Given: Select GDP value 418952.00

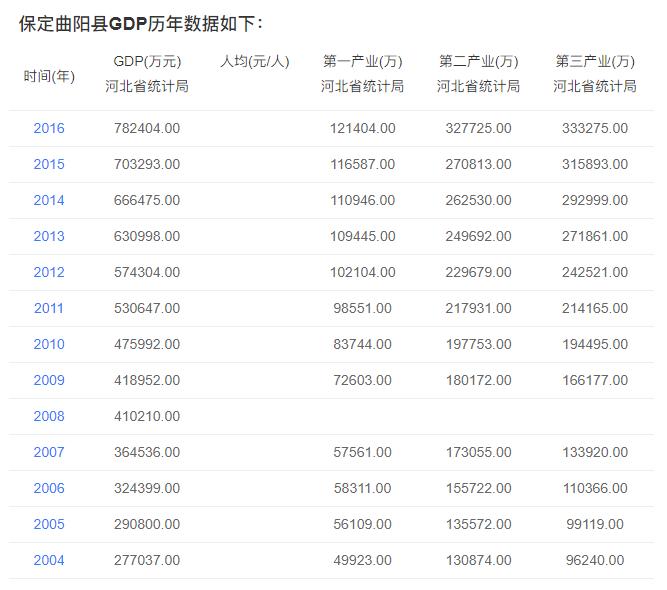Looking at the screenshot, I should point(147,380).
